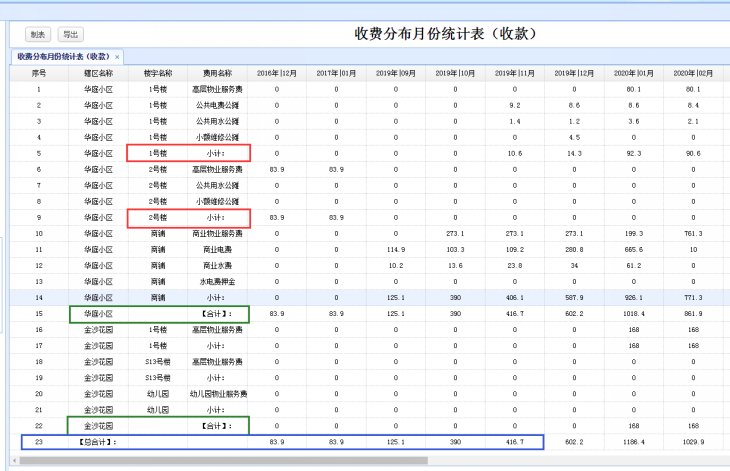Click the horizontal scrollbar left arrow
Screen dimensions: 730x471
click(x=14, y=461)
